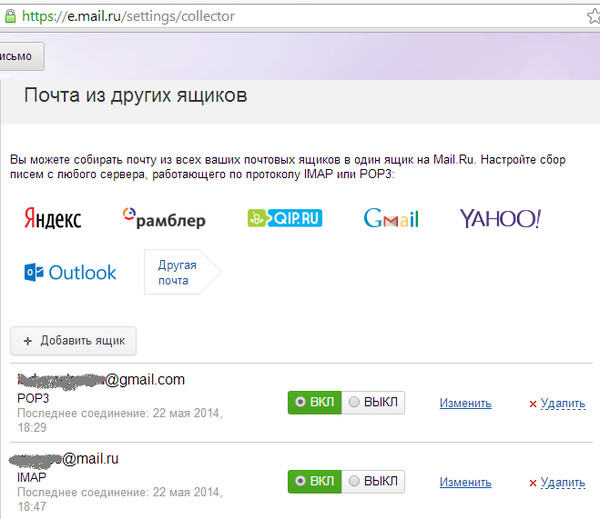Switch the mail.ru IMAP collector to ВЫКЛ
600x519 pixels.
click(x=373, y=481)
